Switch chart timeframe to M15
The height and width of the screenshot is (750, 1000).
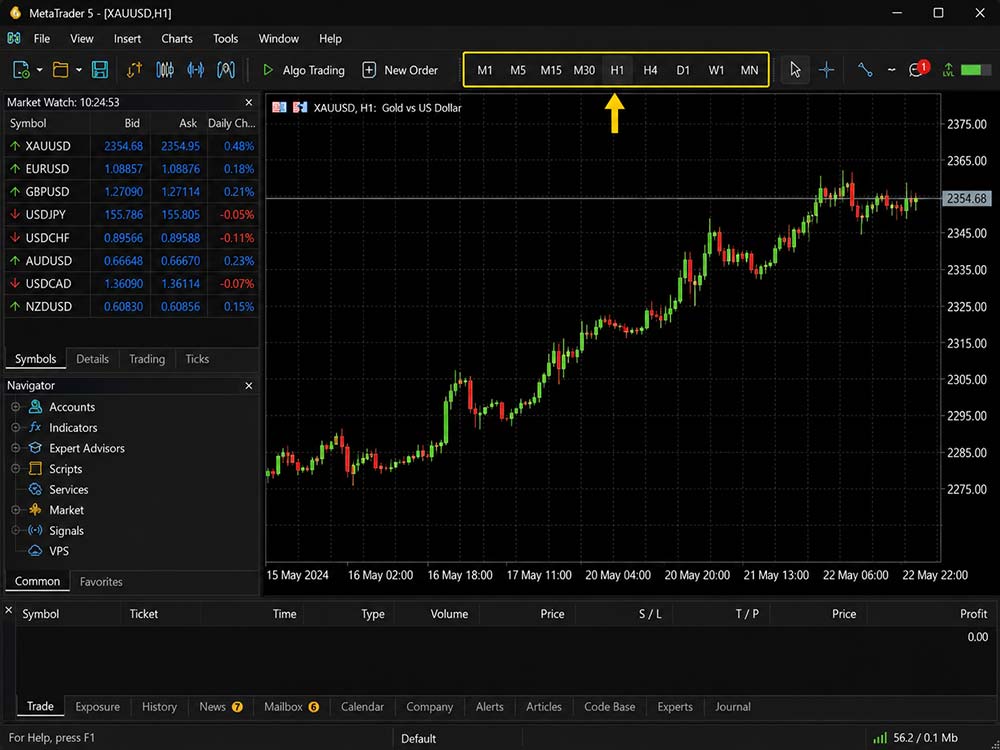pos(551,70)
